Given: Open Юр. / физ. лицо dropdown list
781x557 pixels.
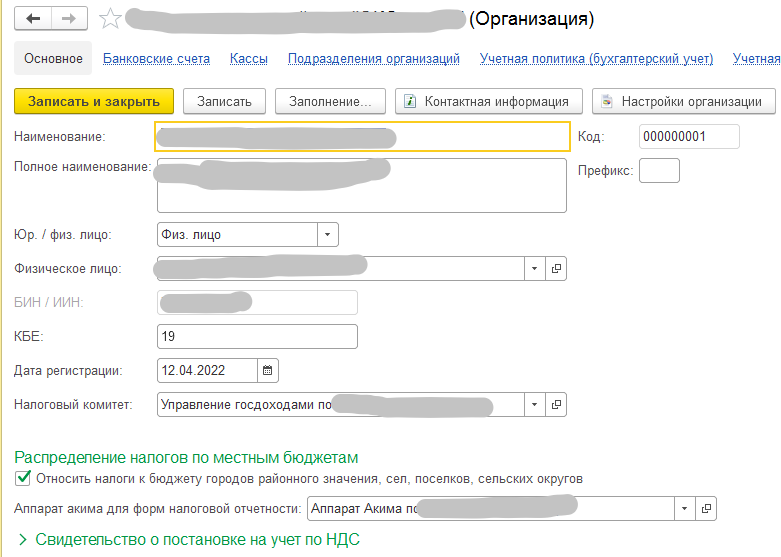Looking at the screenshot, I should [328, 235].
